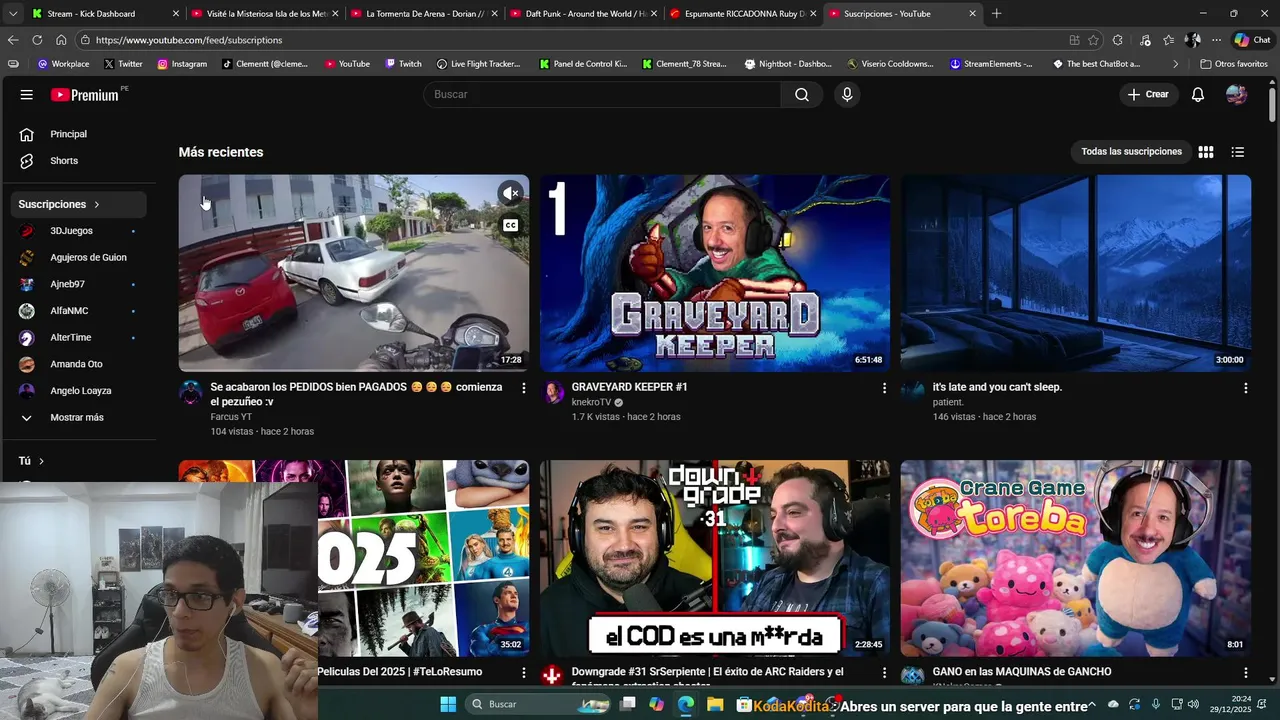Open the YouTube hamburger guide menu
1280x720 pixels.
[x=26, y=94]
